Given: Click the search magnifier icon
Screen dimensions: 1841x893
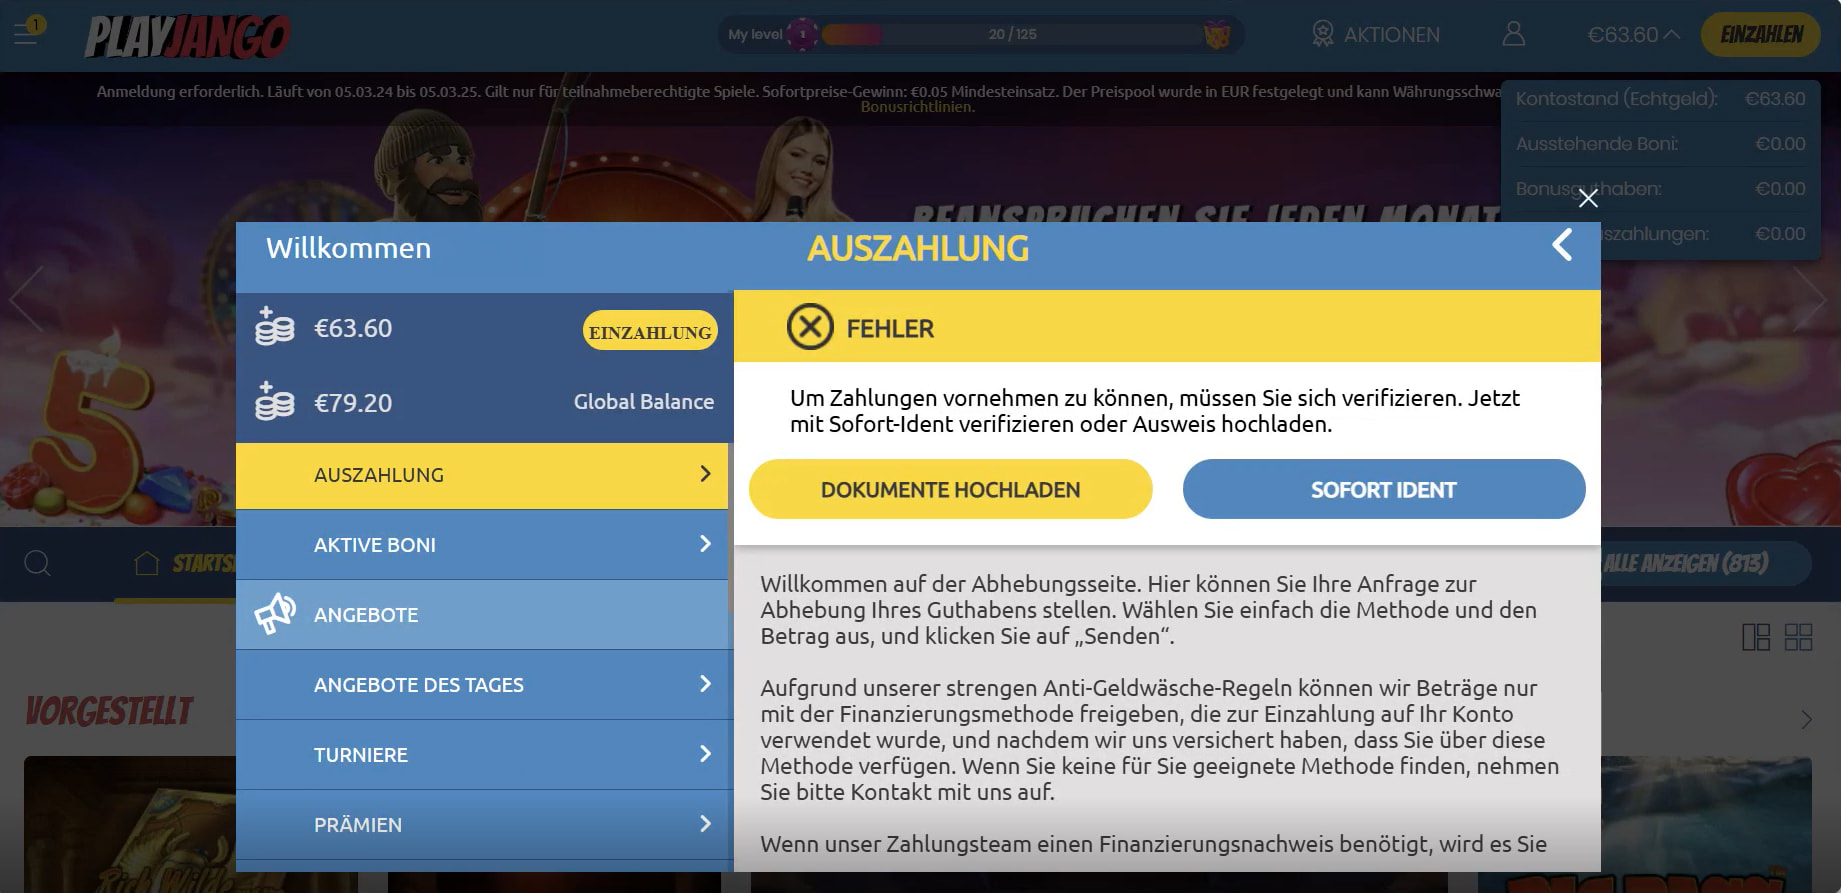Looking at the screenshot, I should point(37,564).
